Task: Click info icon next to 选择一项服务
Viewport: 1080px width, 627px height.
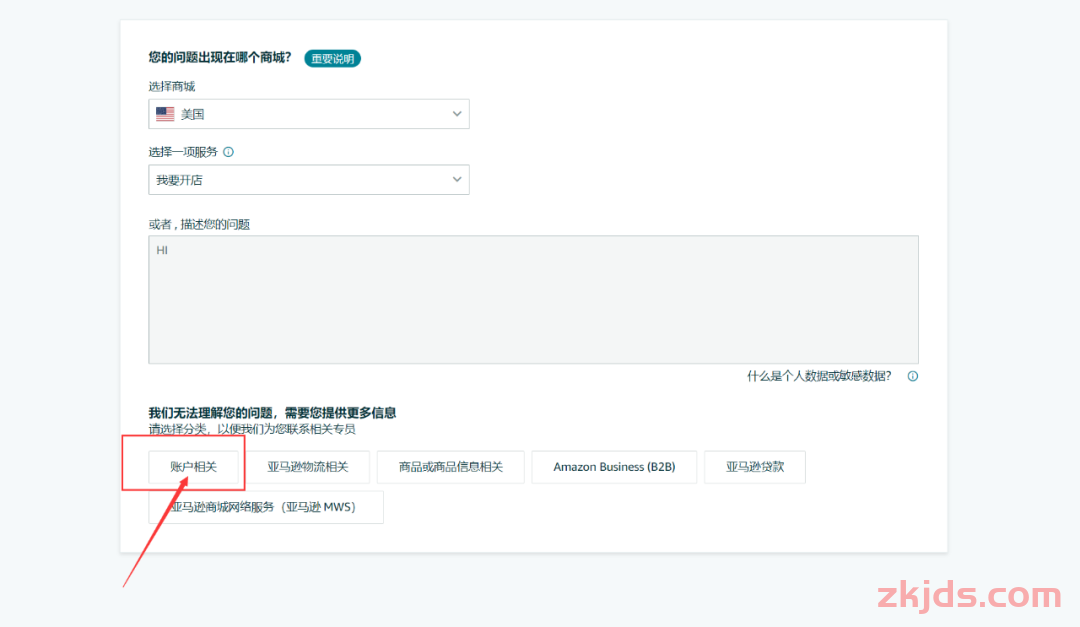Action: pos(229,152)
